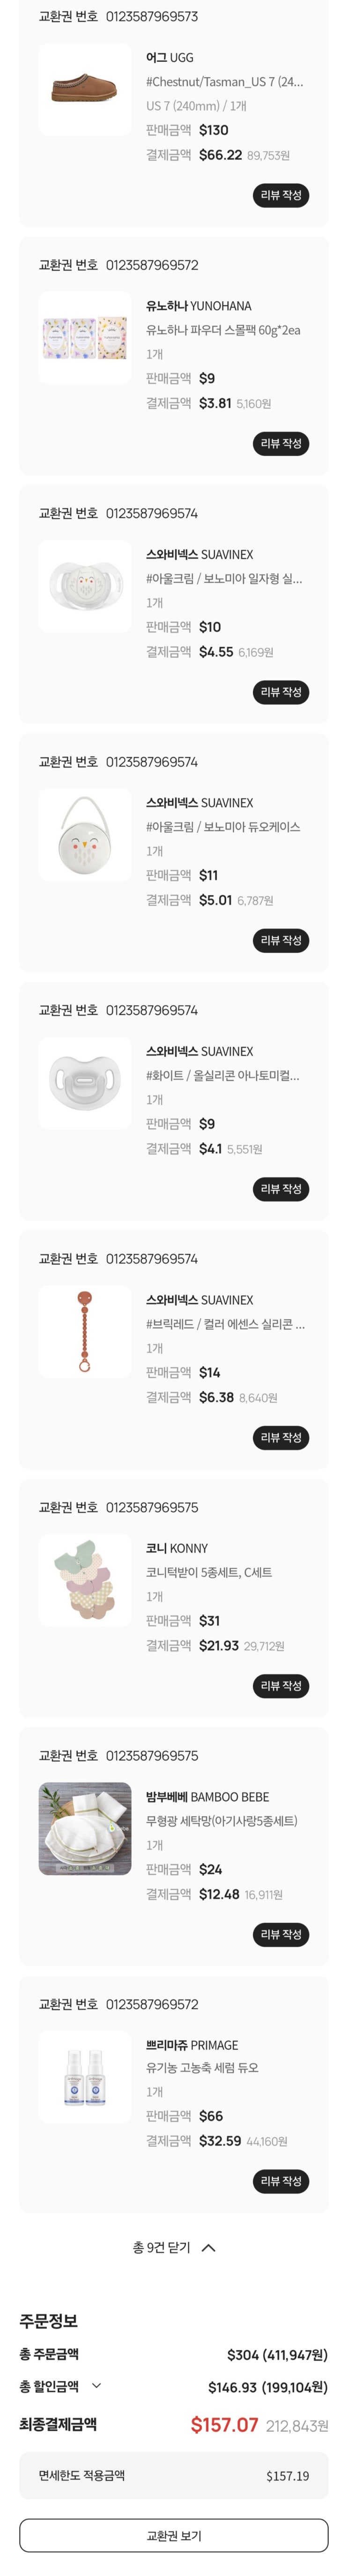Open the YUNOHANA powder pack thumbnail
Screen dimensions: 348x2576
point(85,337)
